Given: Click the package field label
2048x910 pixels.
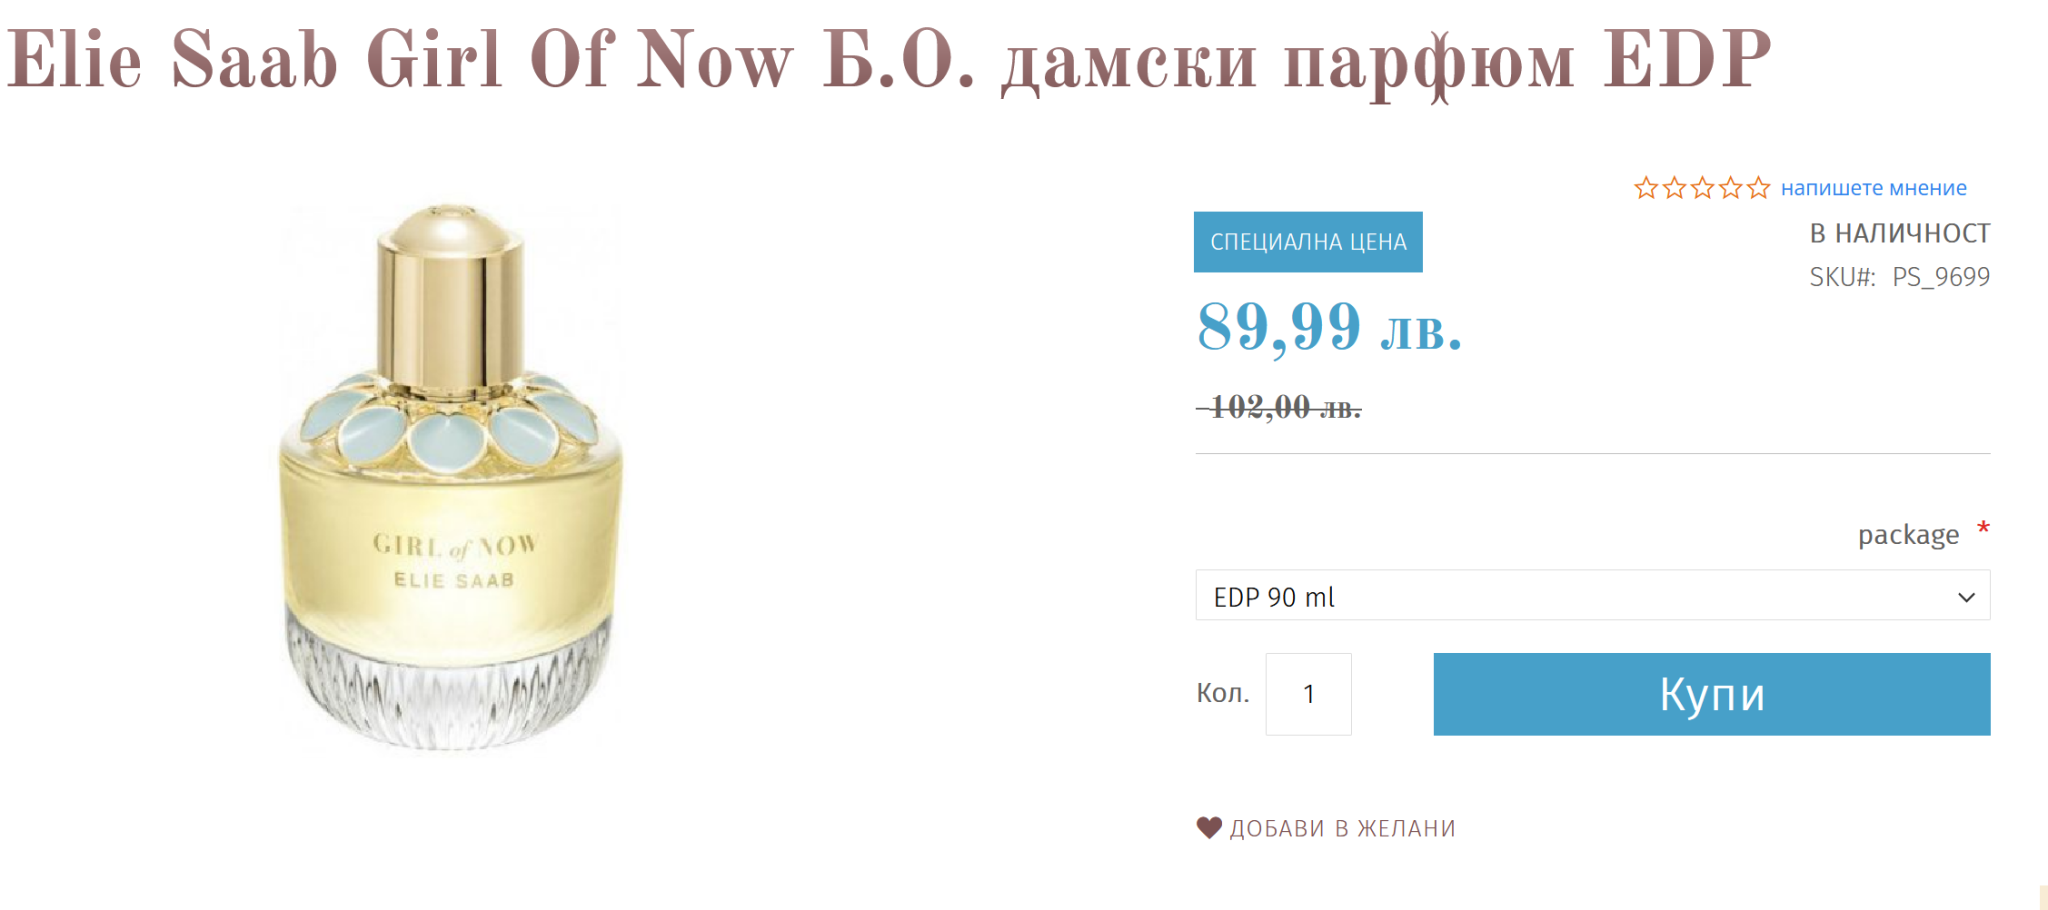Looking at the screenshot, I should pos(1908,535).
